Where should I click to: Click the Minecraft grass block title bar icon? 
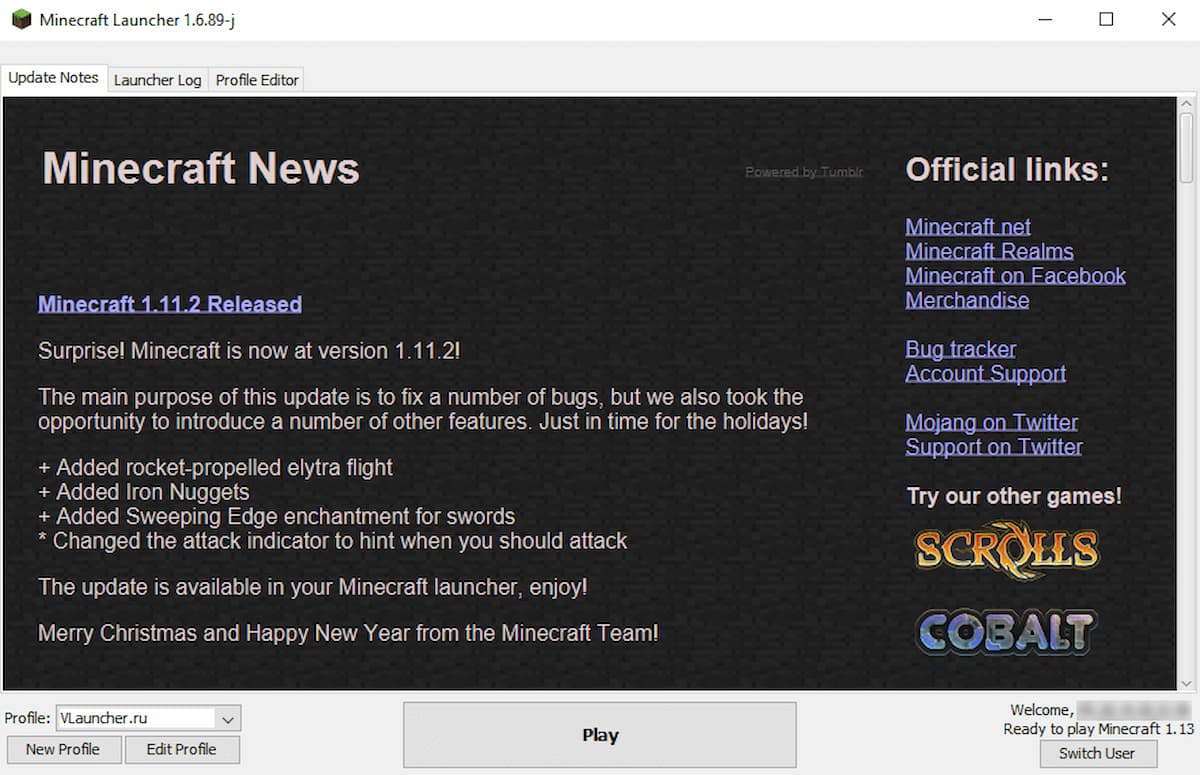click(20, 19)
